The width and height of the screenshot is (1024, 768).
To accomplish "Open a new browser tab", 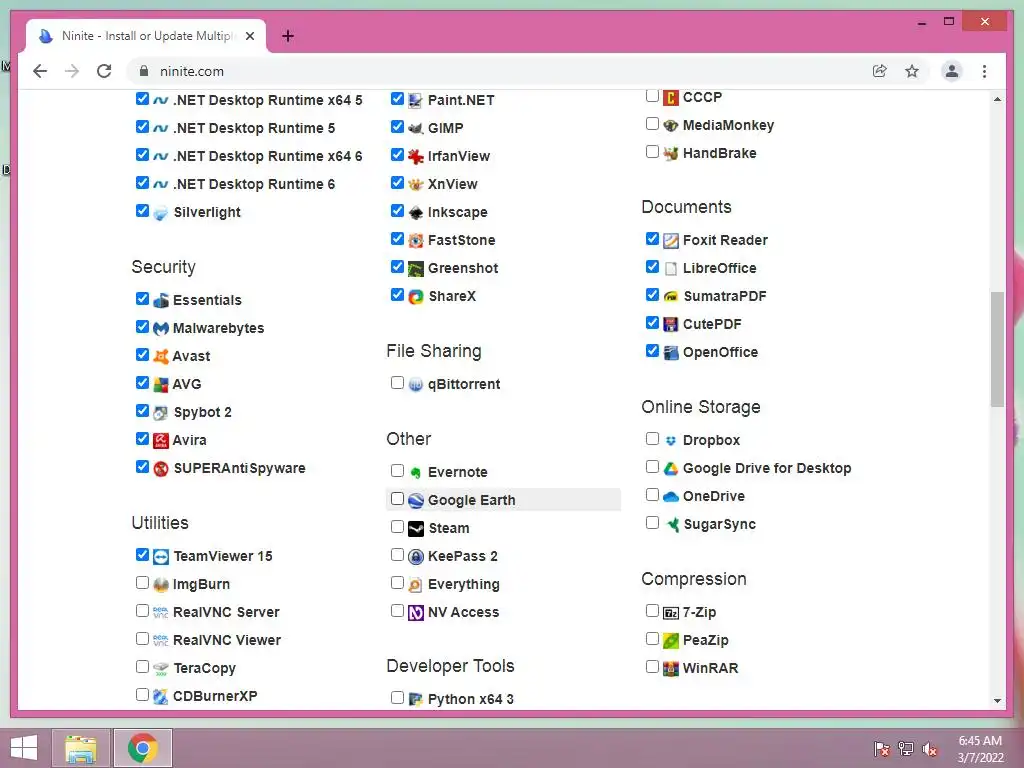I will coord(288,36).
